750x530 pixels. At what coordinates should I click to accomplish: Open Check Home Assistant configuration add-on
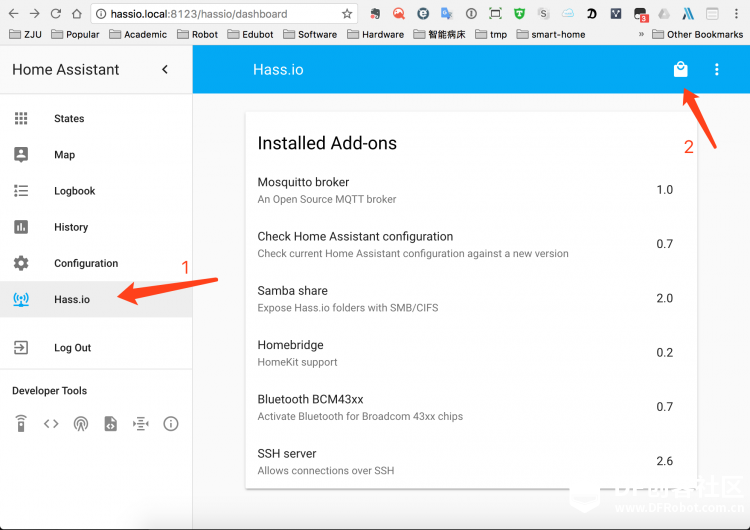[x=471, y=244]
